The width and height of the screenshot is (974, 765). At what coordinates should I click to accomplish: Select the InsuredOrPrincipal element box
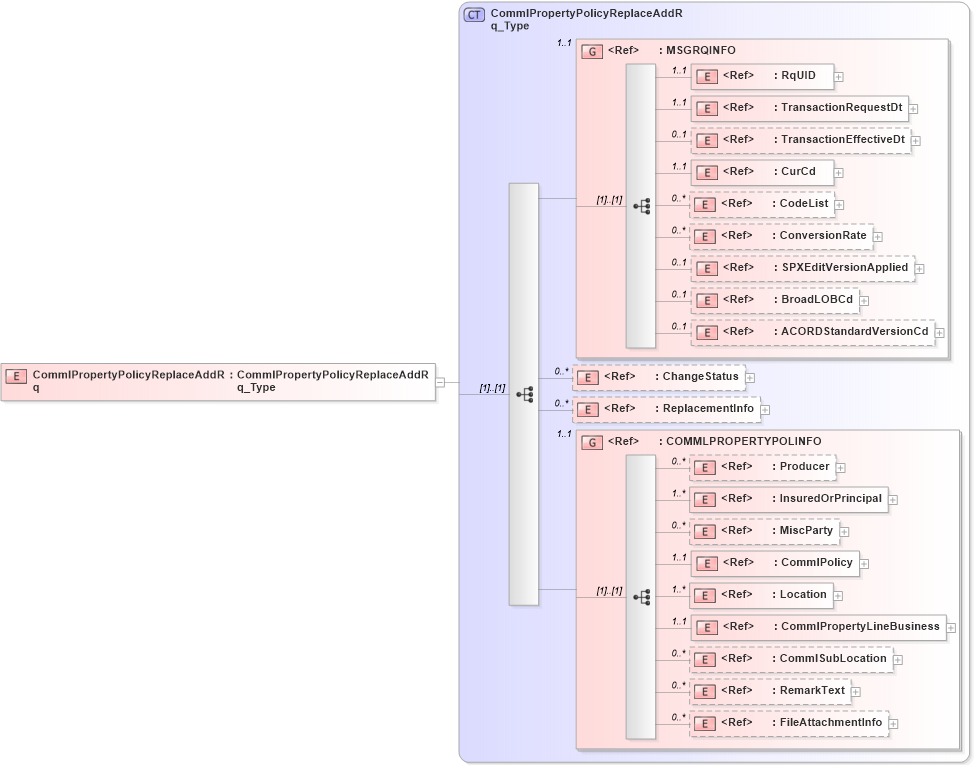790,499
